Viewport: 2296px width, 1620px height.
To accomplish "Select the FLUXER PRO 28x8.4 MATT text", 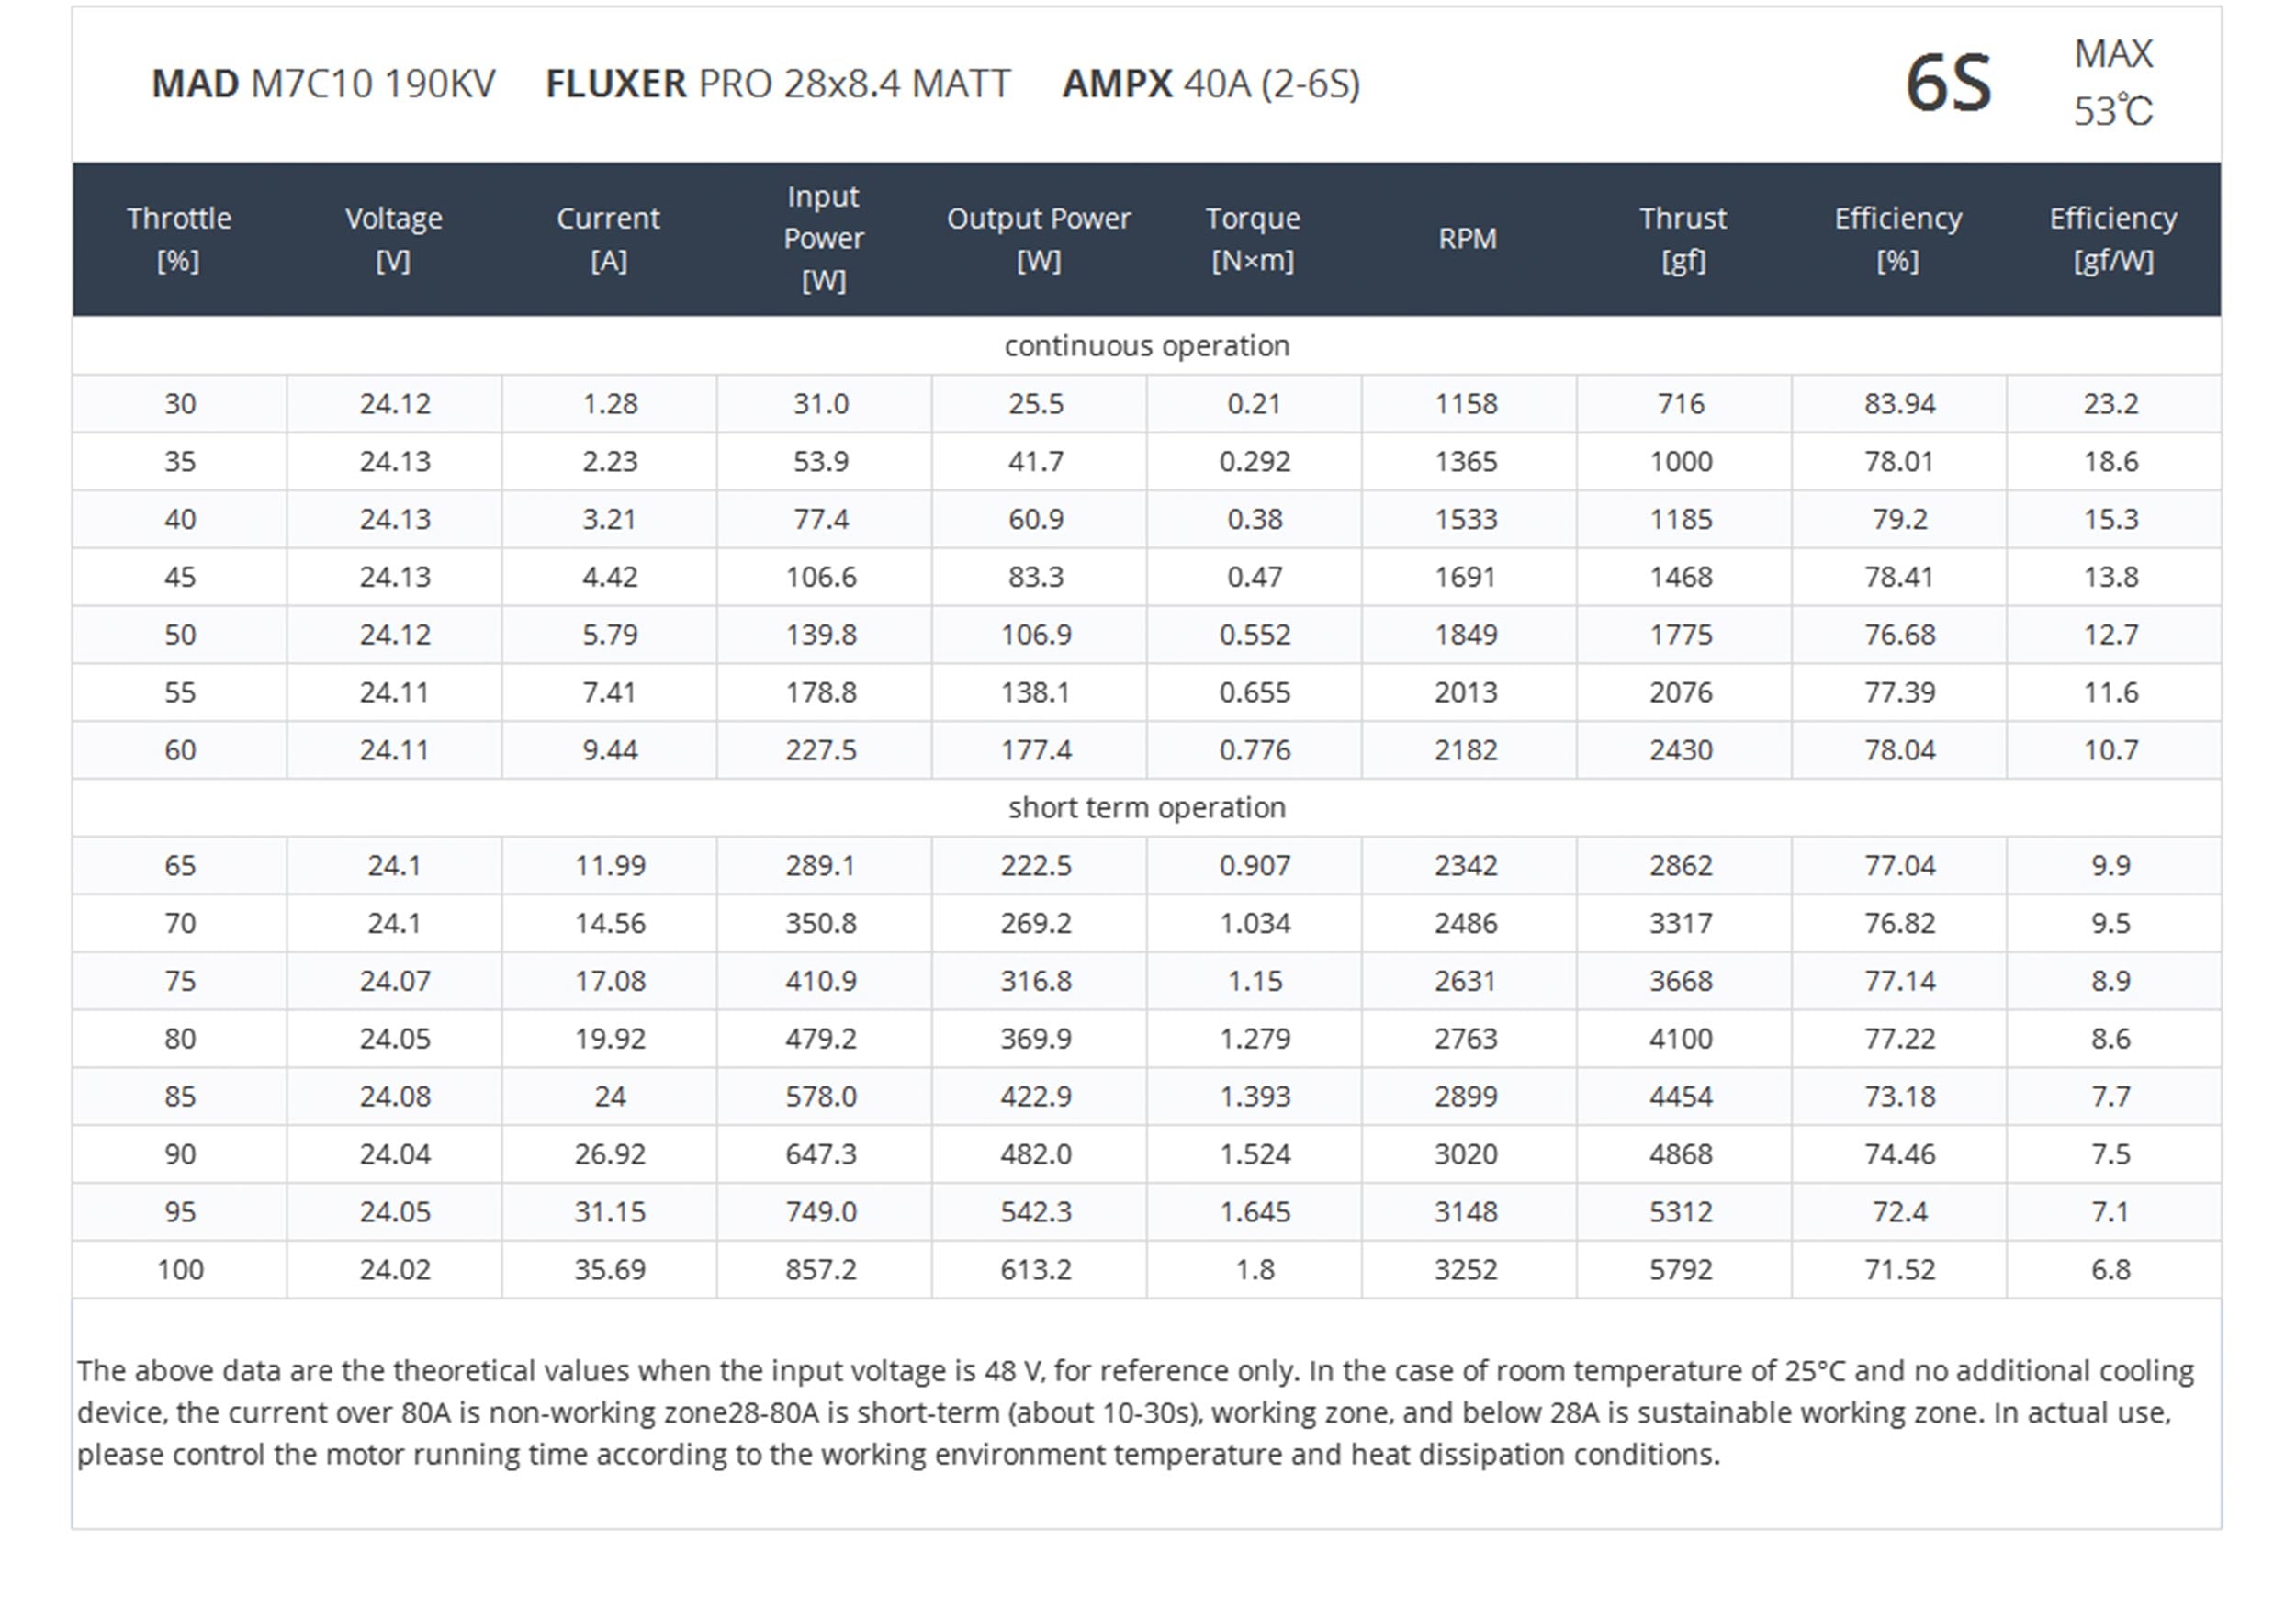I will click(x=778, y=84).
